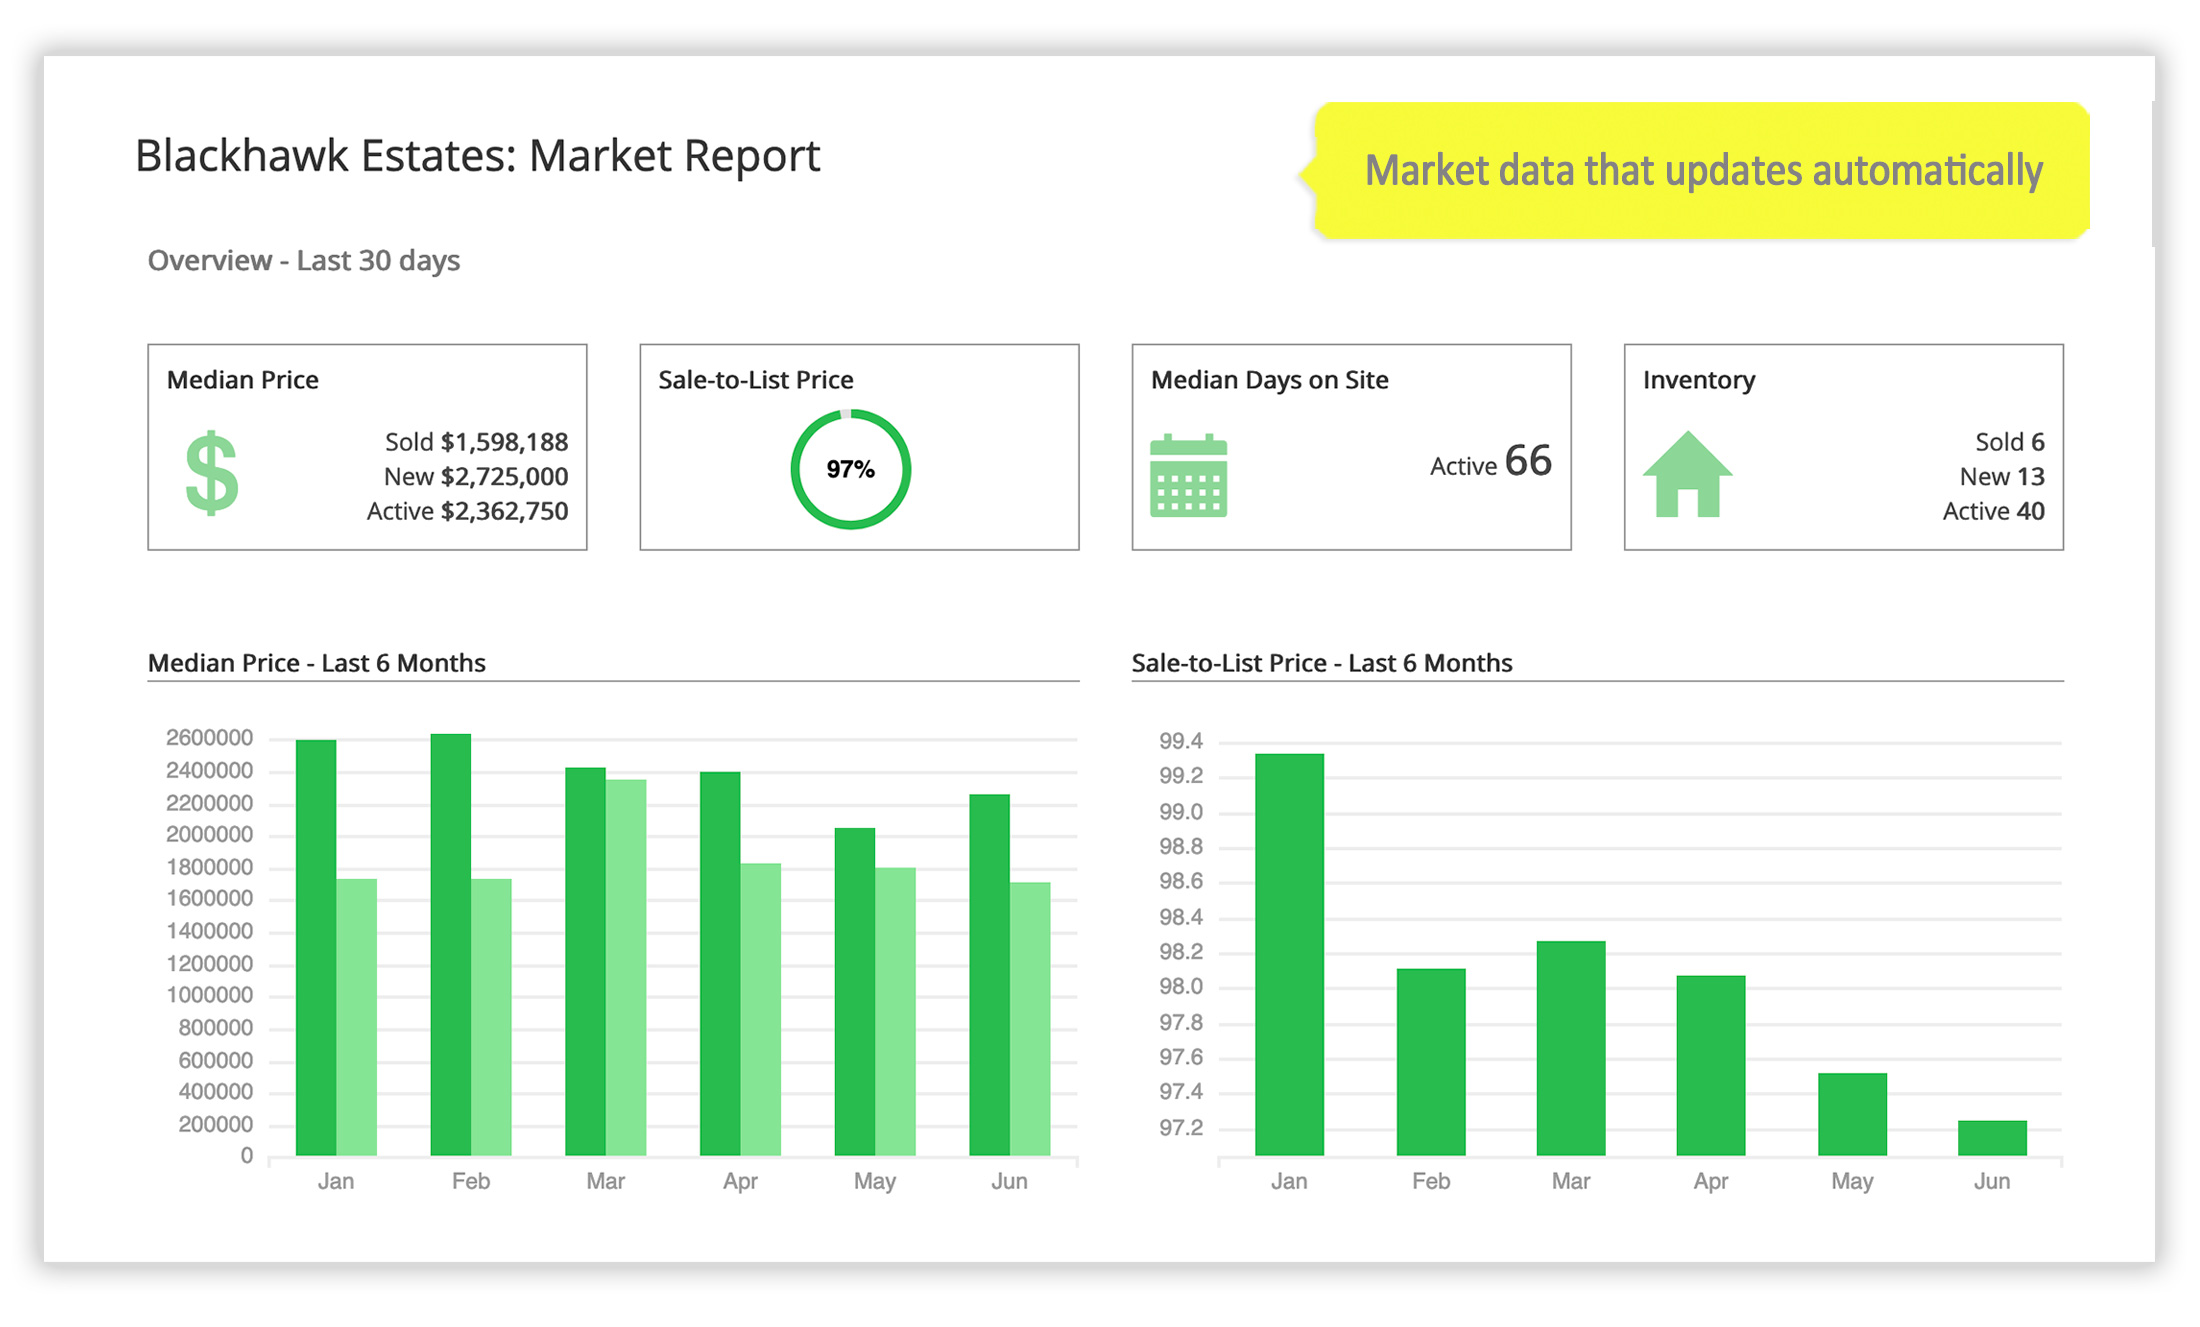Click the Sale-to-List Price - Last 6 Months heading
Screen dimensions: 2200x1327
point(1321,663)
